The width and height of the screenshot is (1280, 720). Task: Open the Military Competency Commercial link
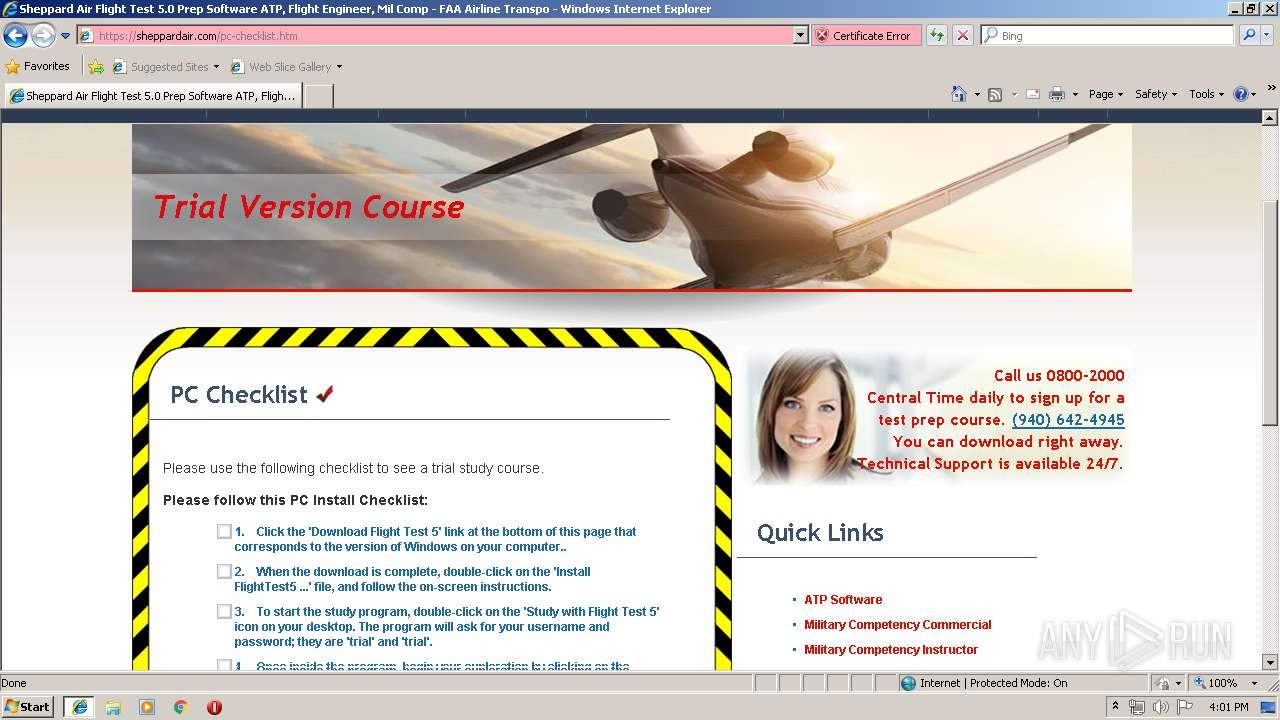click(898, 625)
